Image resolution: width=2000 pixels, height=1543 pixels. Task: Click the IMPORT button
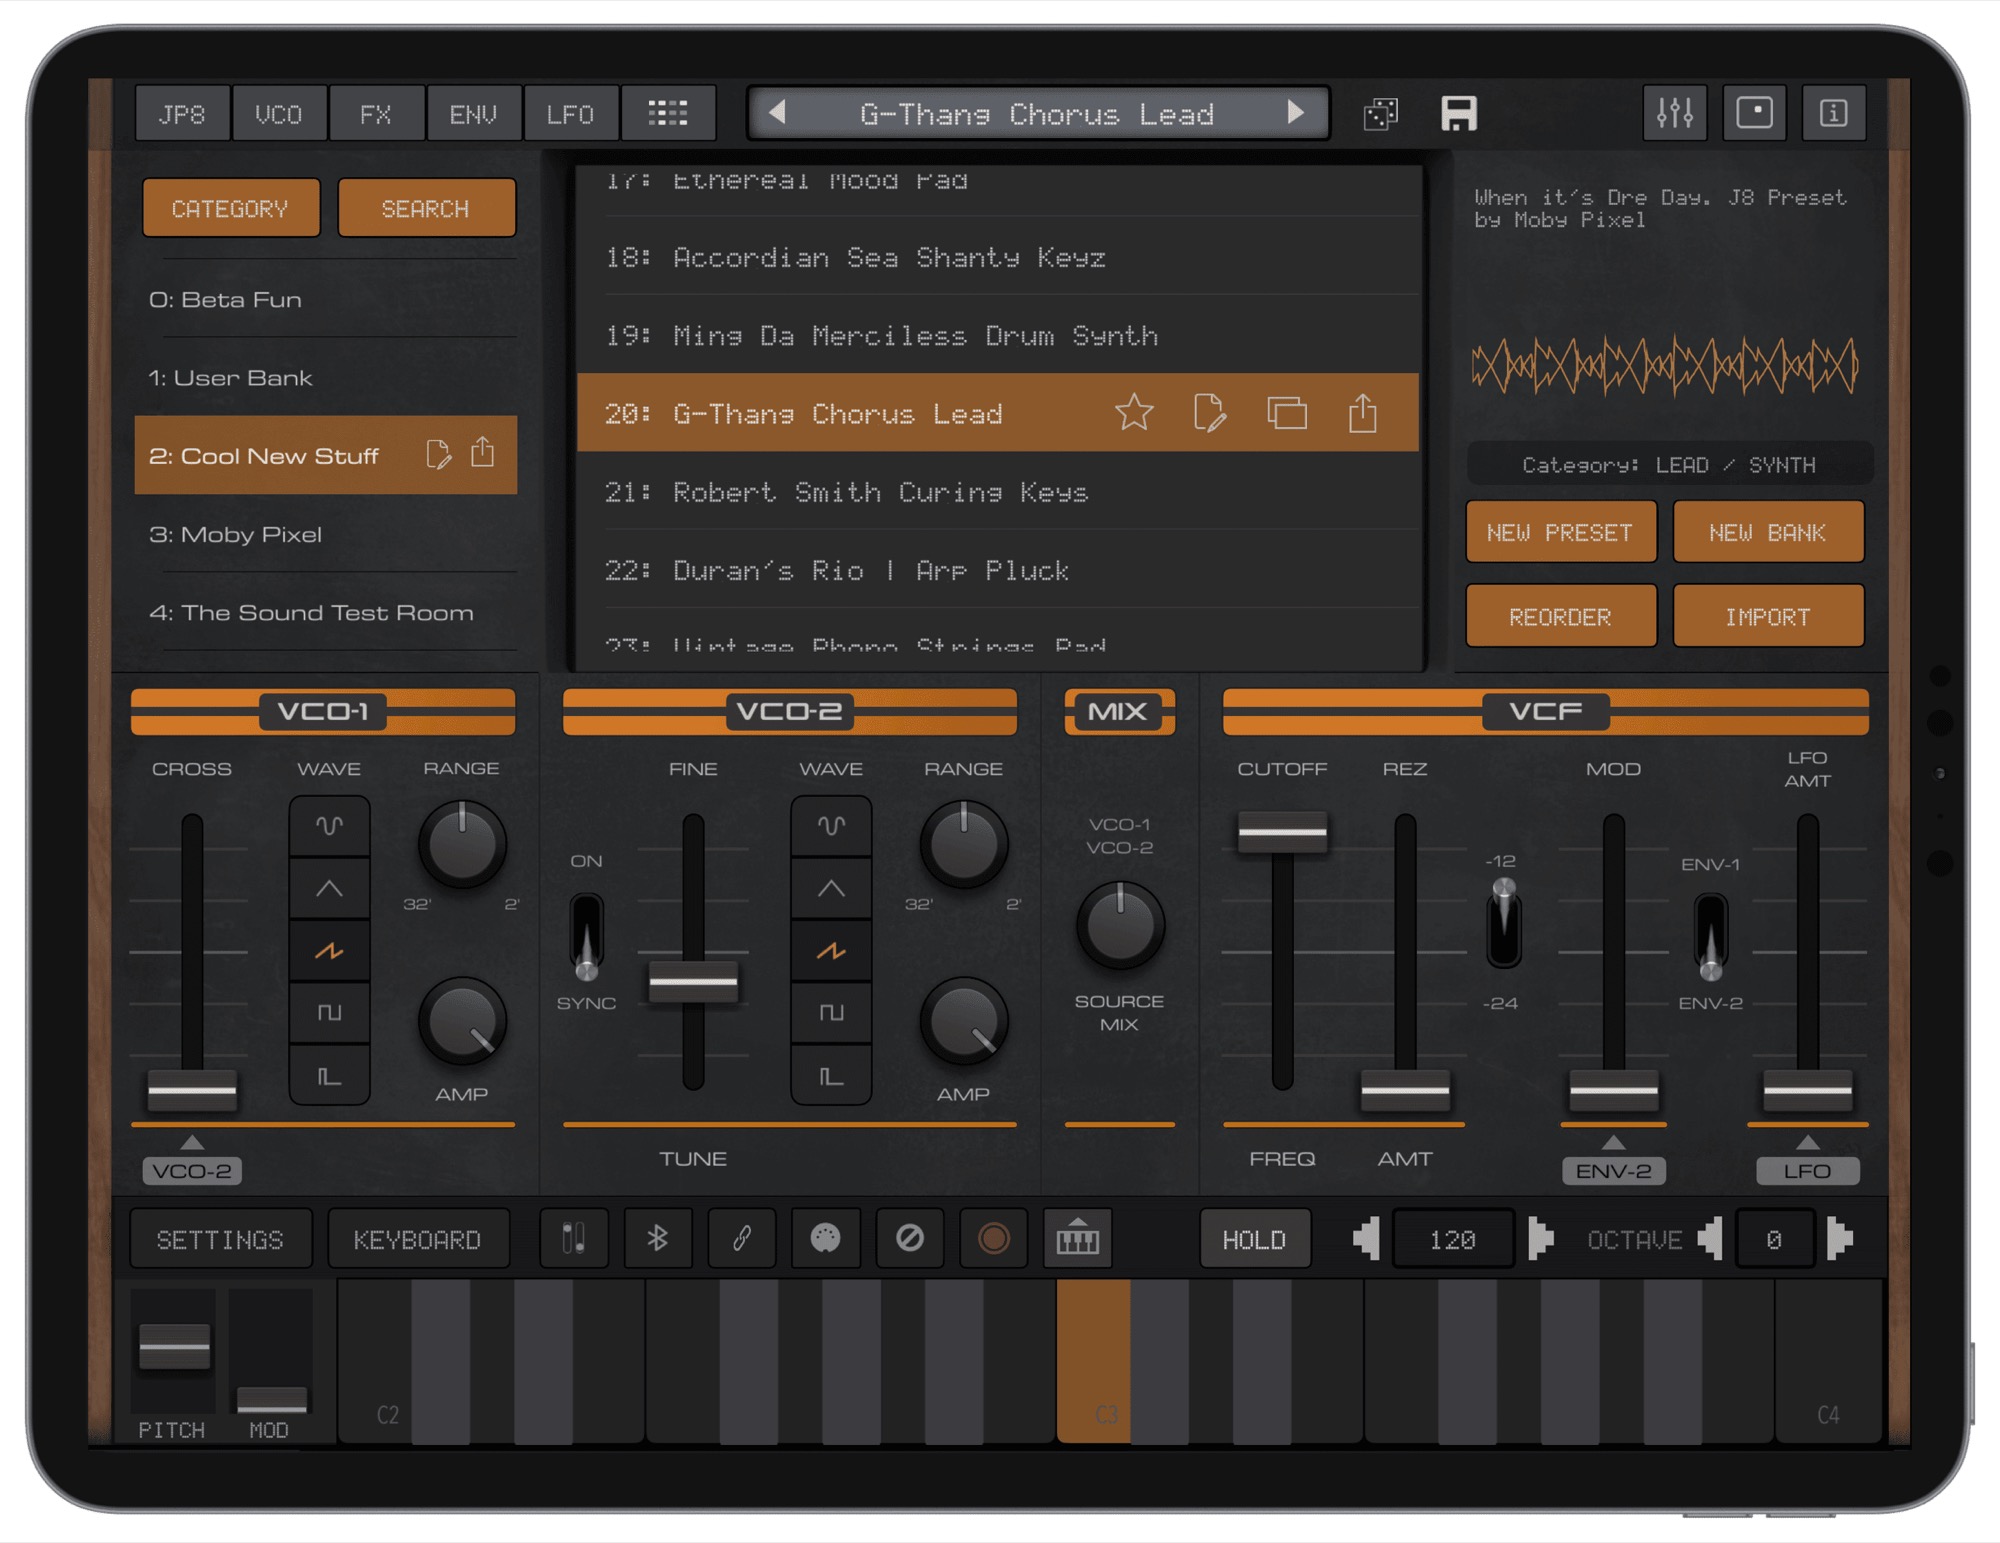[1768, 616]
